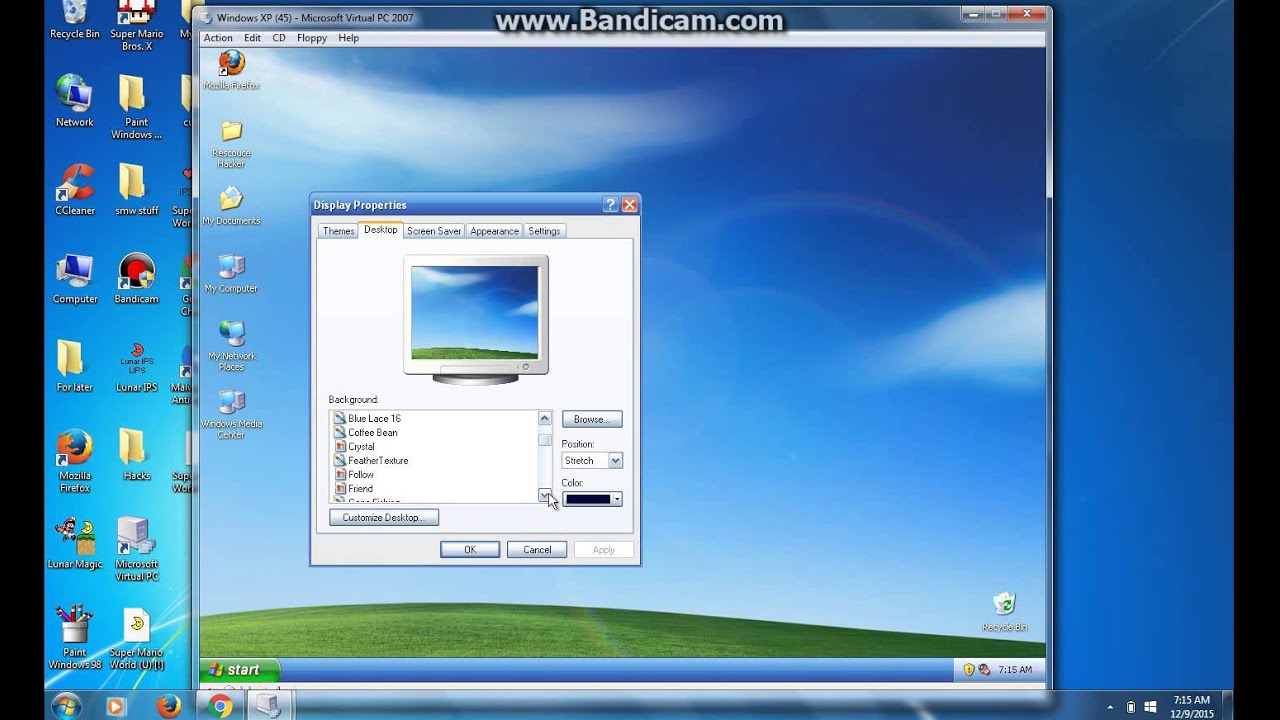
Task: Click the Display Properties help question mark button
Action: tap(611, 205)
